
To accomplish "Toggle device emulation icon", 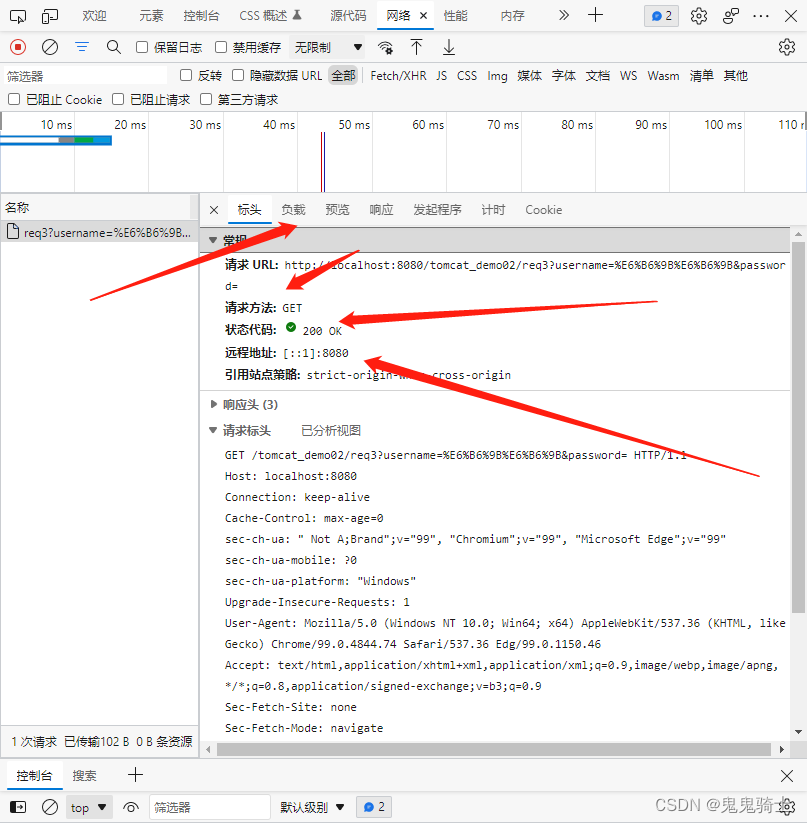I will (x=49, y=16).
